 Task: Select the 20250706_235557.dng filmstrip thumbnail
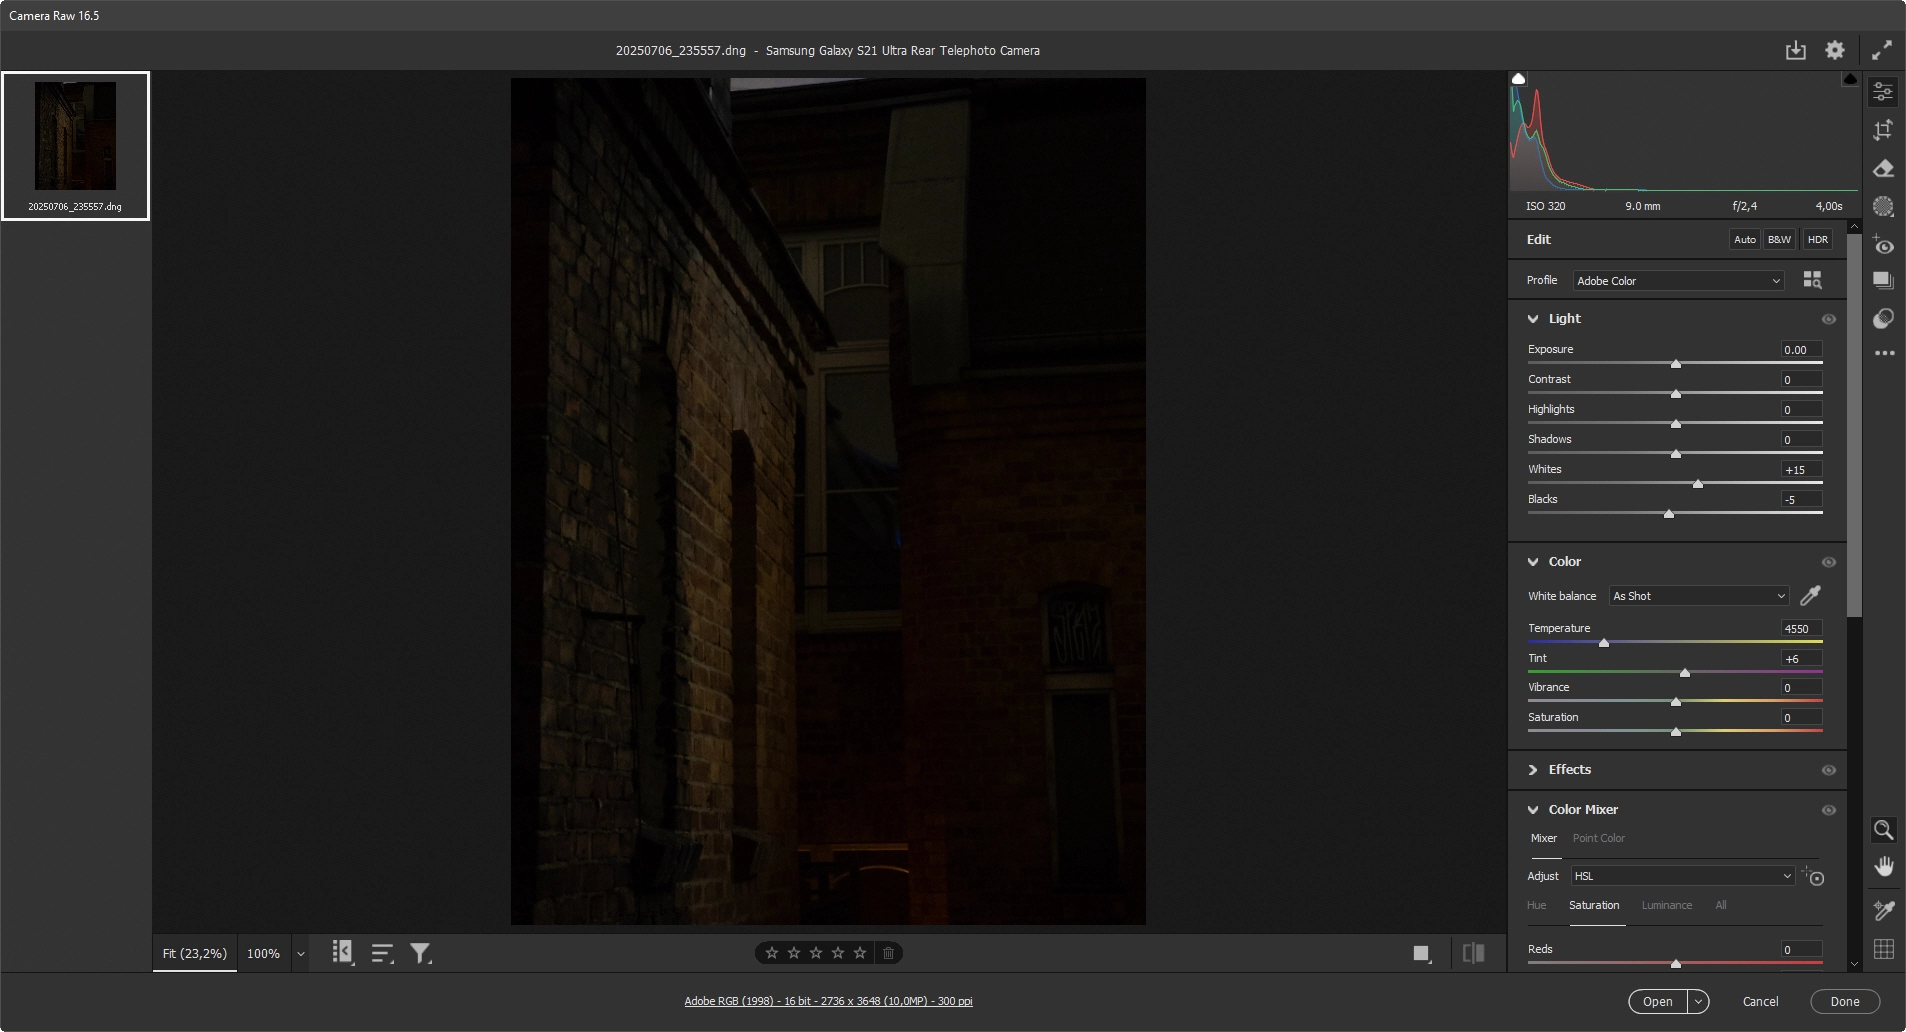(x=75, y=145)
